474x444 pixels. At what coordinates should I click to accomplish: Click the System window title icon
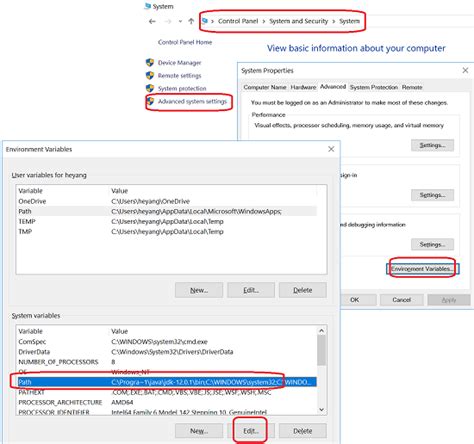coord(148,6)
